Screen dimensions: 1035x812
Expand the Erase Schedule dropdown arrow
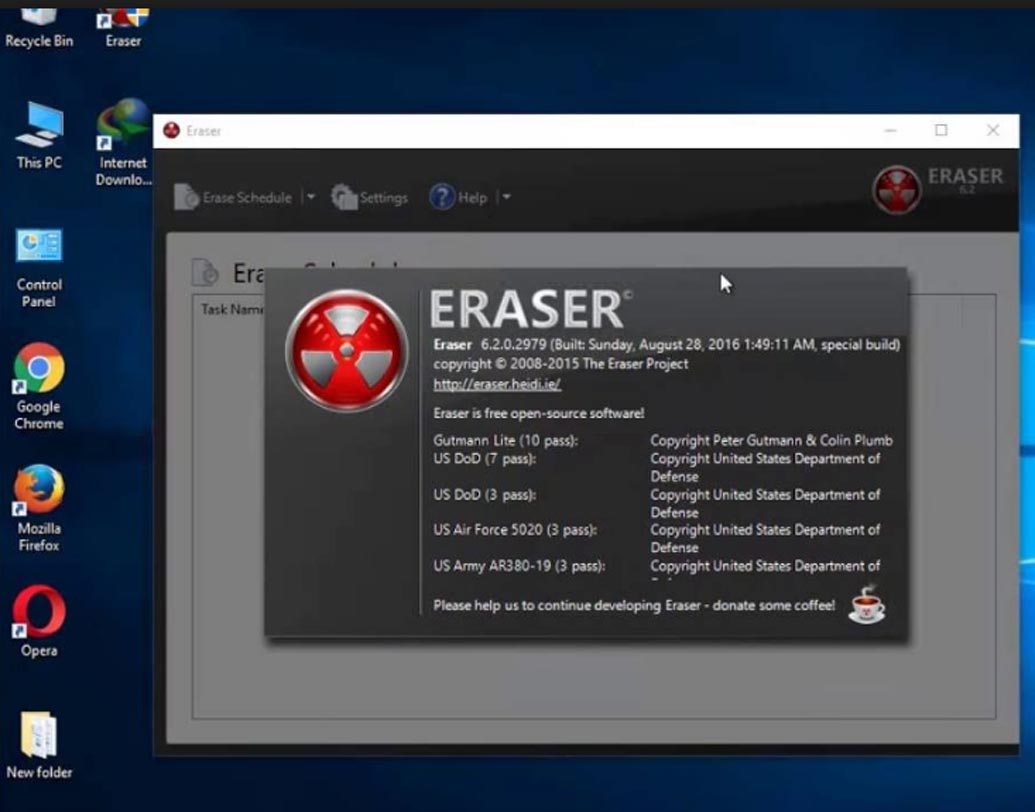310,197
